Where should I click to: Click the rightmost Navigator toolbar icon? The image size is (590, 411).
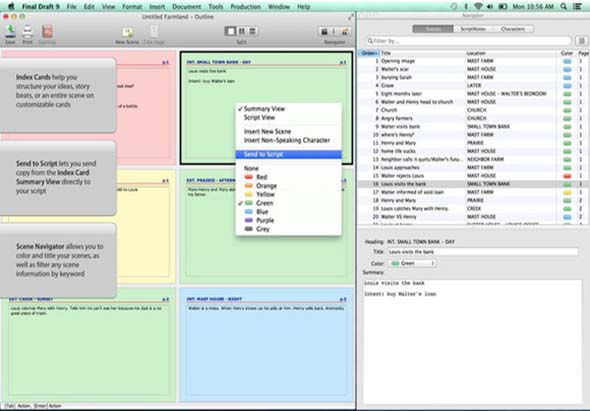[345, 32]
